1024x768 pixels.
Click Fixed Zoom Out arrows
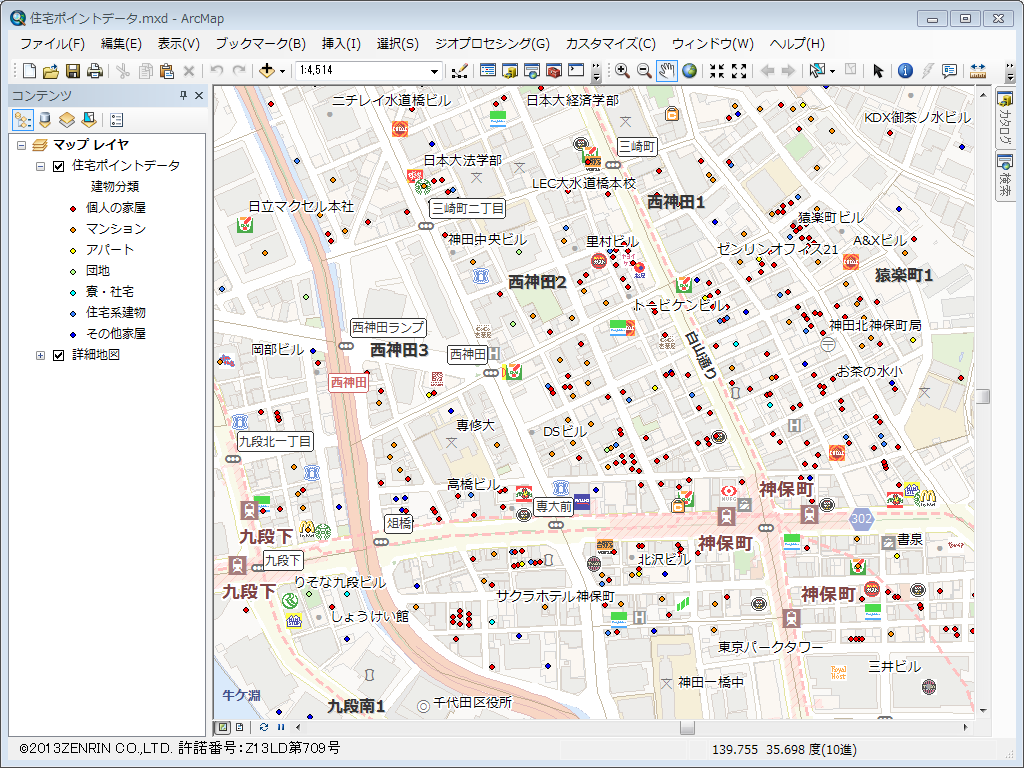click(x=739, y=71)
